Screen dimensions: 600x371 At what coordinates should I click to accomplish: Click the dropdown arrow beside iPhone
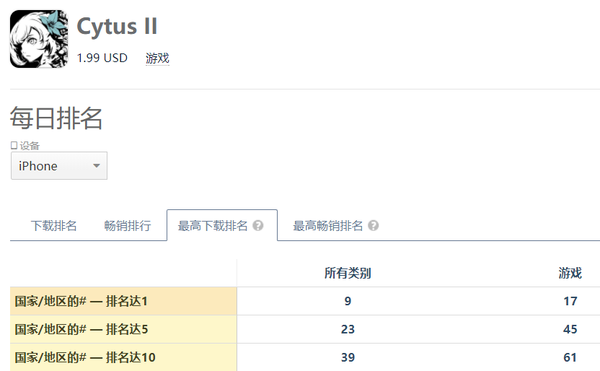96,166
